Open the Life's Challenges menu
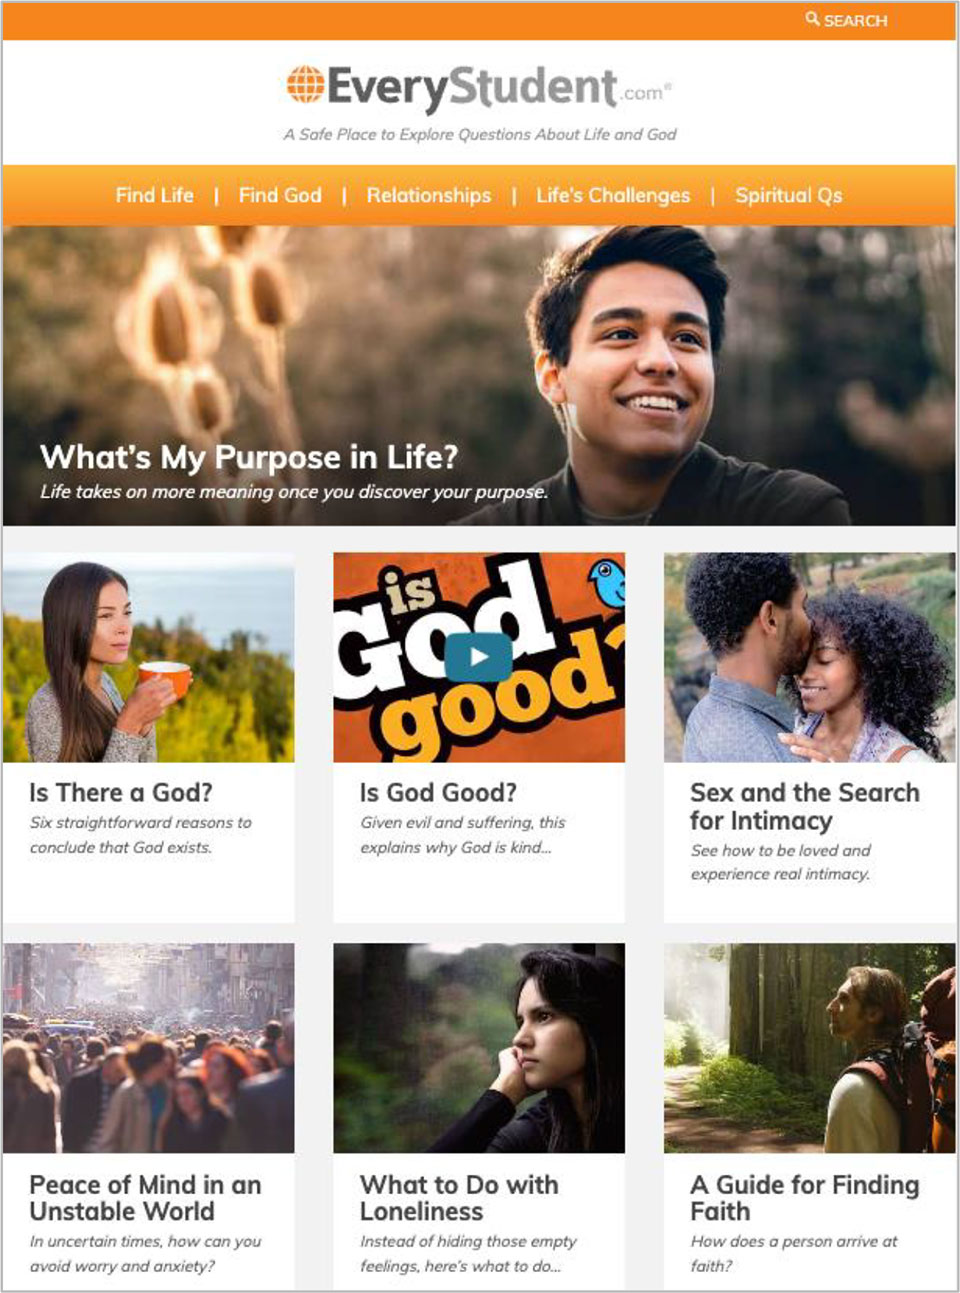This screenshot has width=960, height=1293. (613, 195)
